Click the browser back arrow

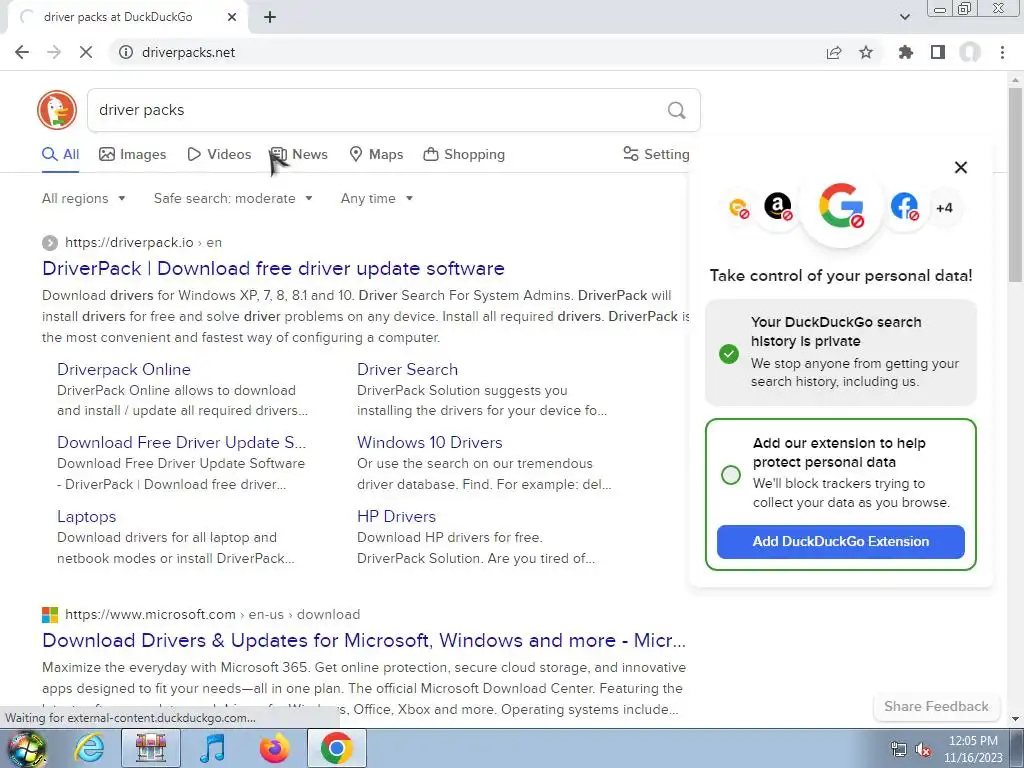22,52
